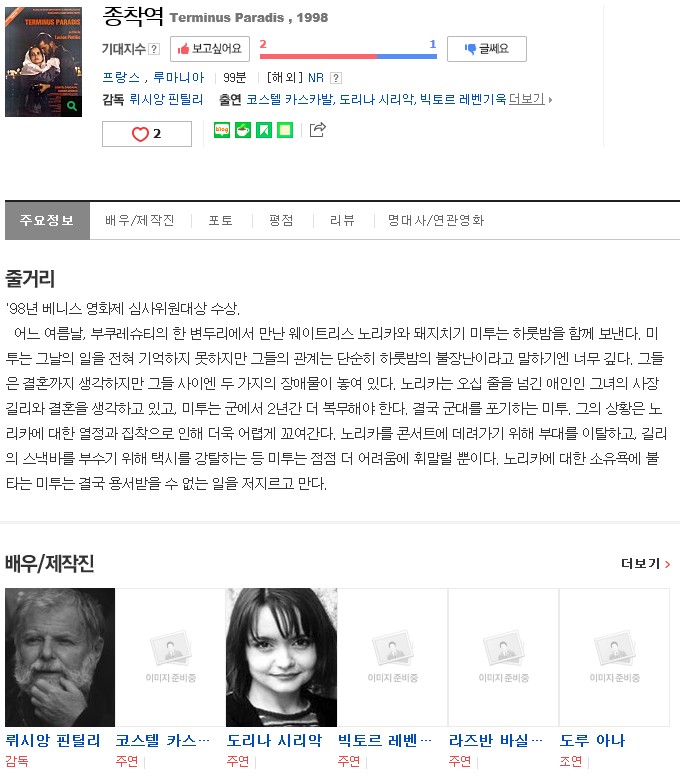Click the help icon next to 기대지수
Viewport: 680px width, 777px height.
[x=154, y=49]
